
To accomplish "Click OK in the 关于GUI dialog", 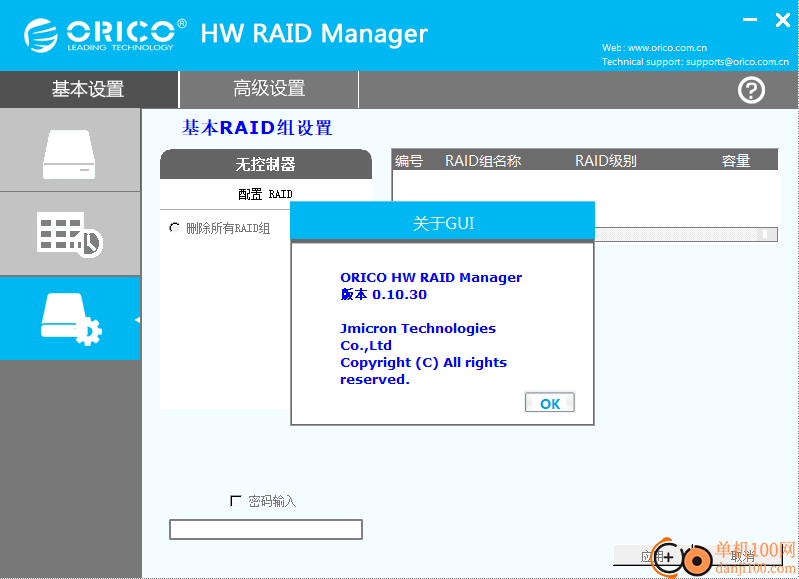I will [550, 403].
